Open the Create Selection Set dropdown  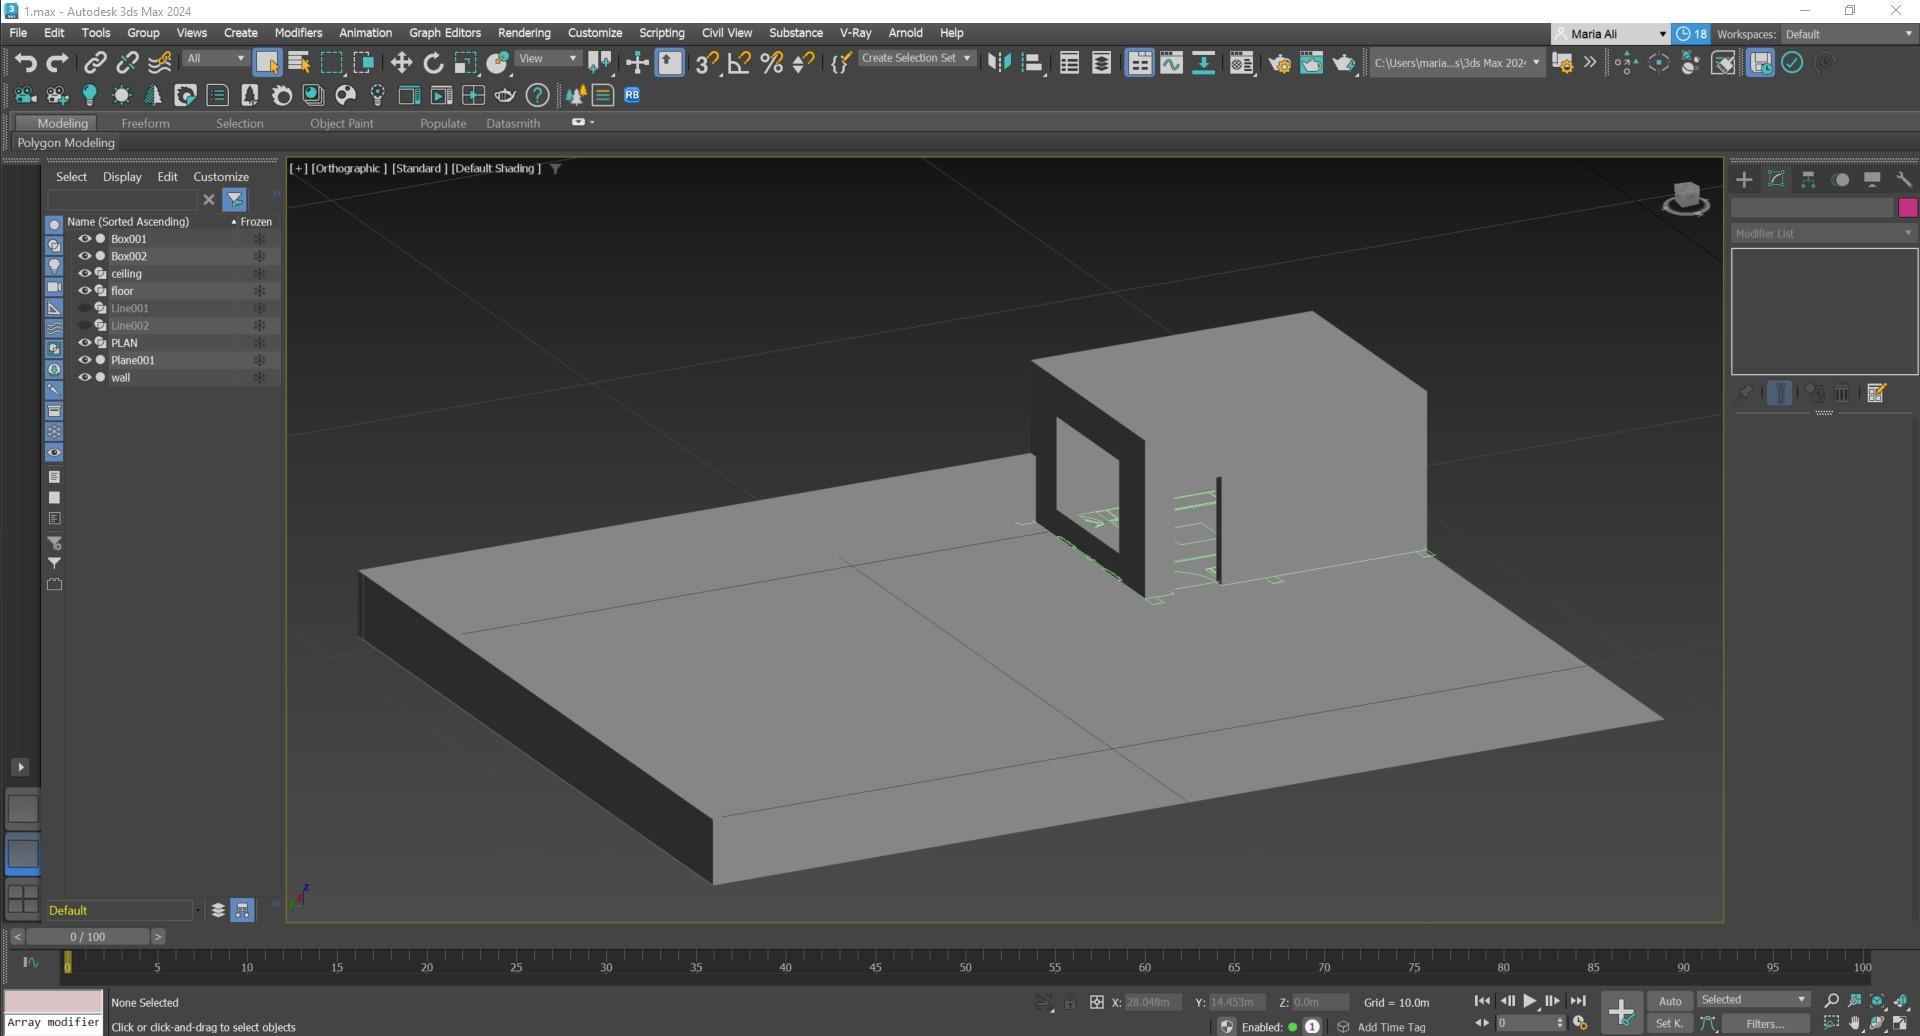(x=916, y=58)
